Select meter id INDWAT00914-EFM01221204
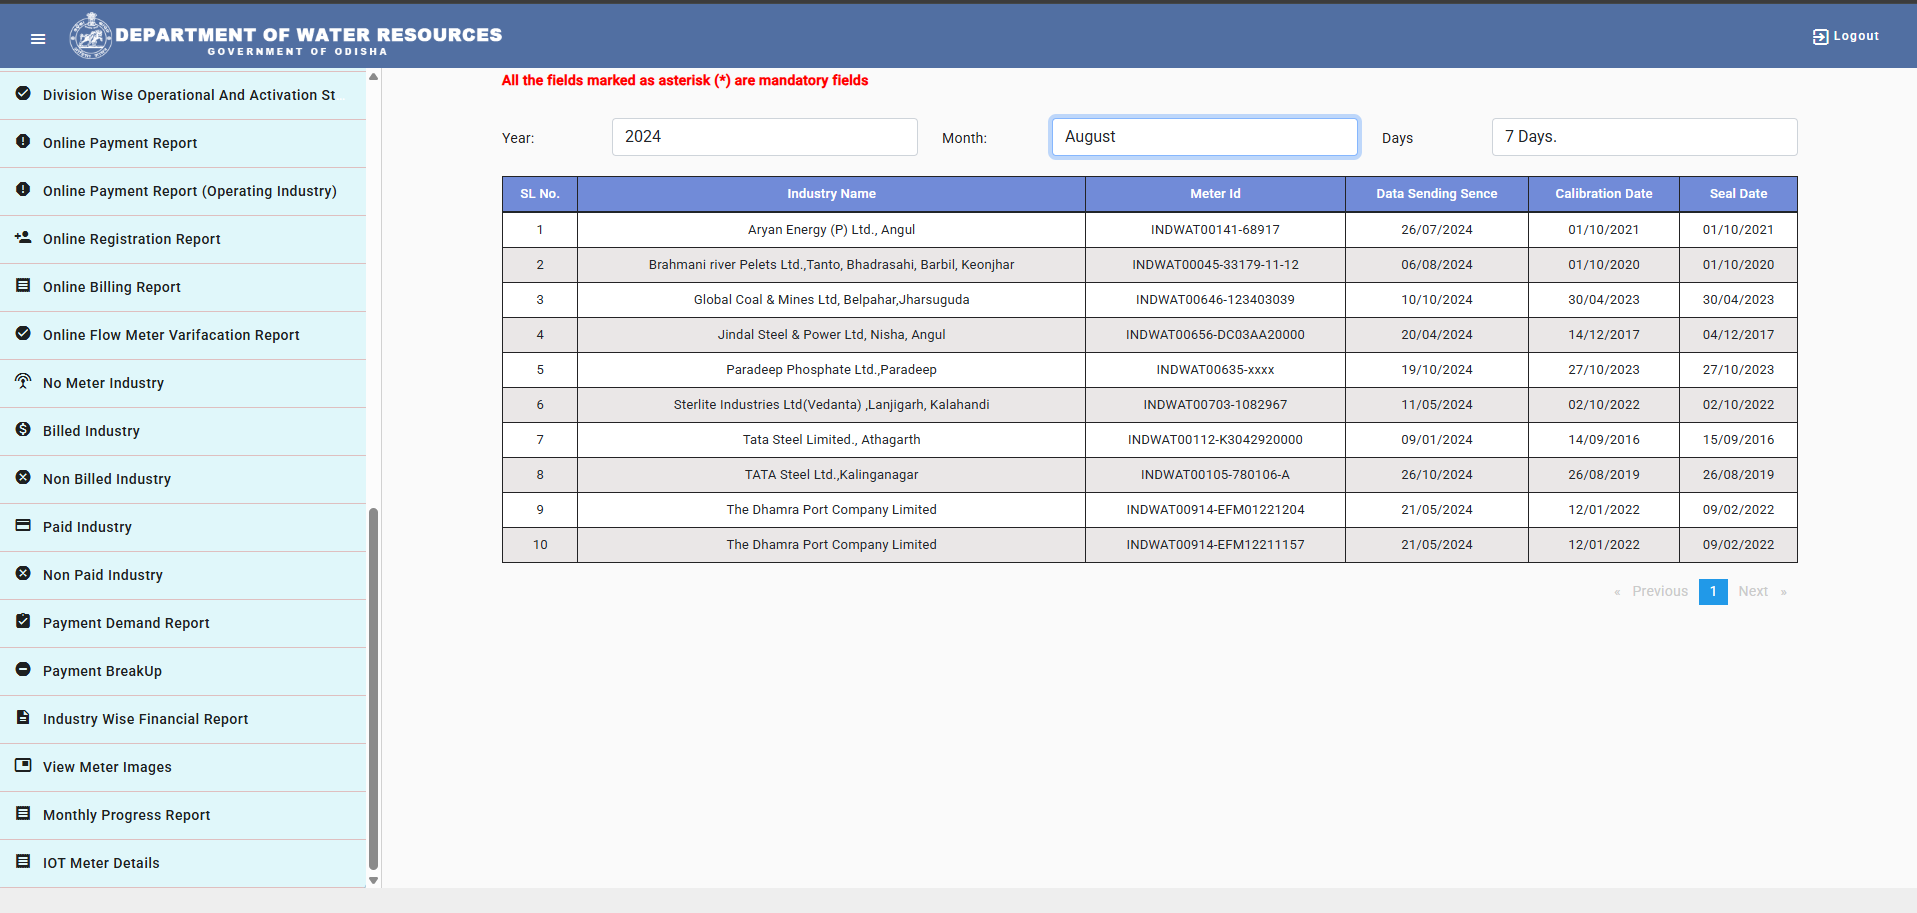This screenshot has width=1917, height=913. point(1215,510)
